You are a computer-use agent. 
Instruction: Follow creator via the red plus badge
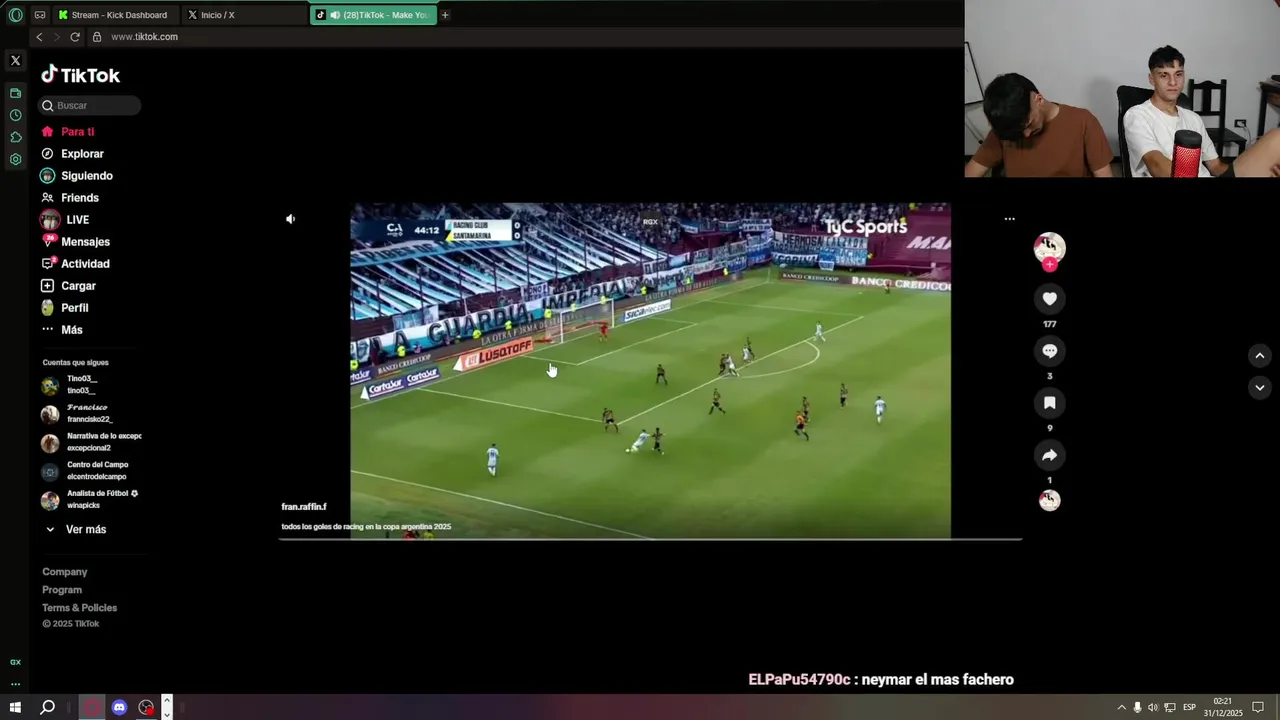[1049, 265]
